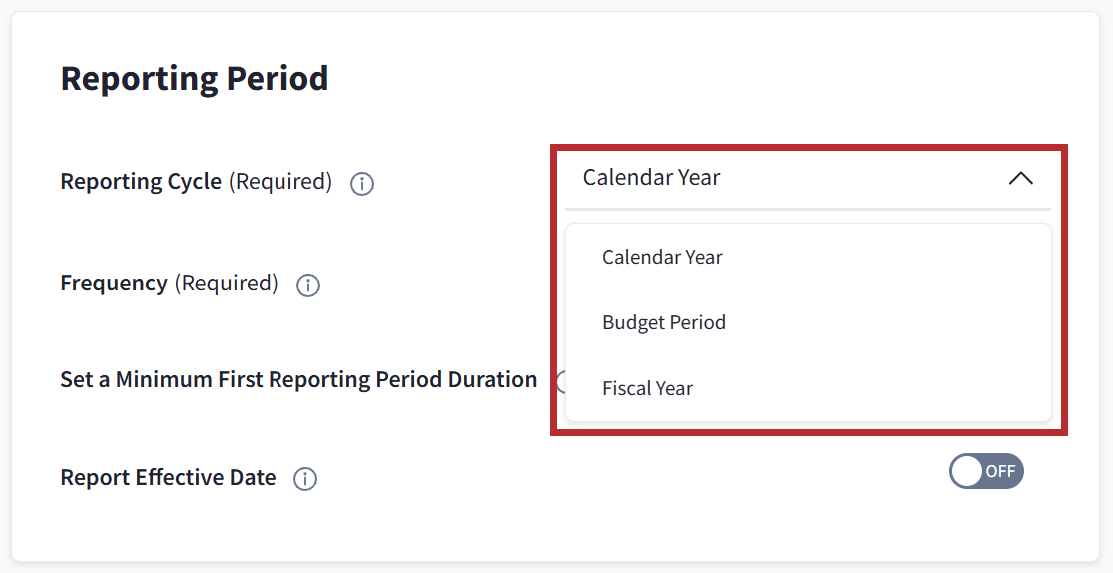
Task: Click the white knob of the OFF toggle
Action: click(967, 471)
